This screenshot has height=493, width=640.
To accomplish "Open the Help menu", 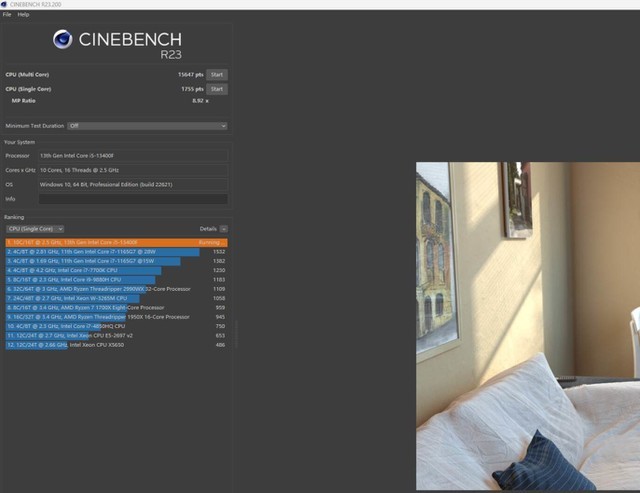I will click(x=23, y=14).
